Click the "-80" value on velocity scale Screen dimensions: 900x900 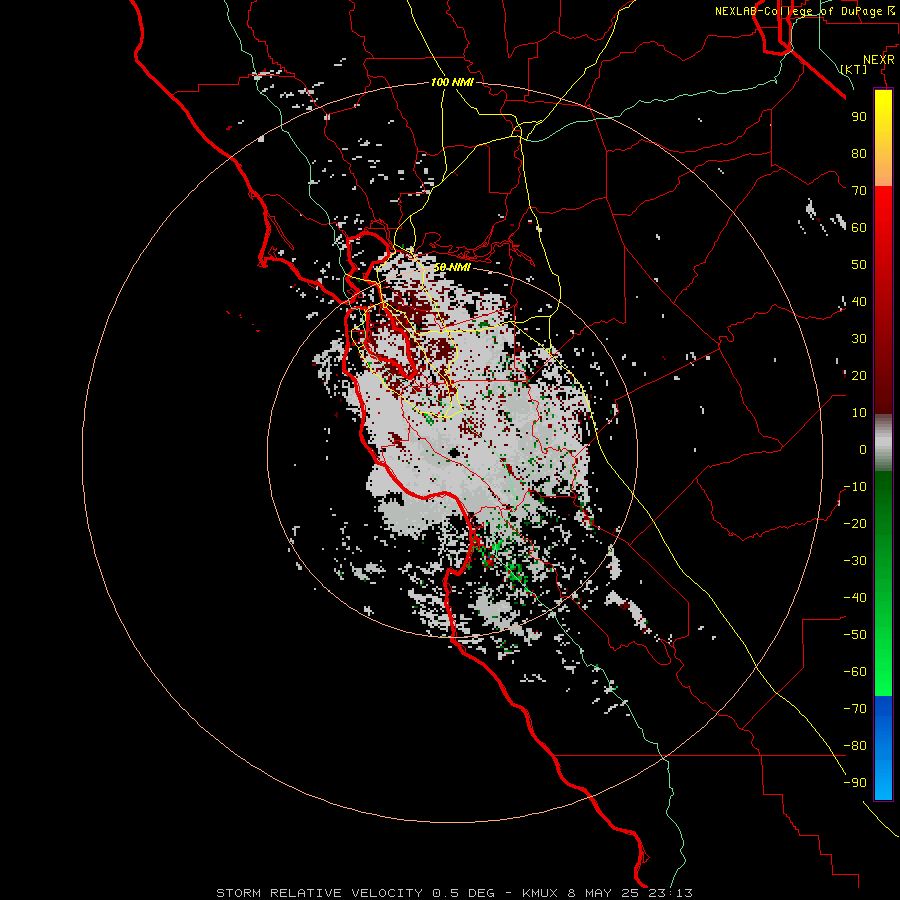[855, 746]
